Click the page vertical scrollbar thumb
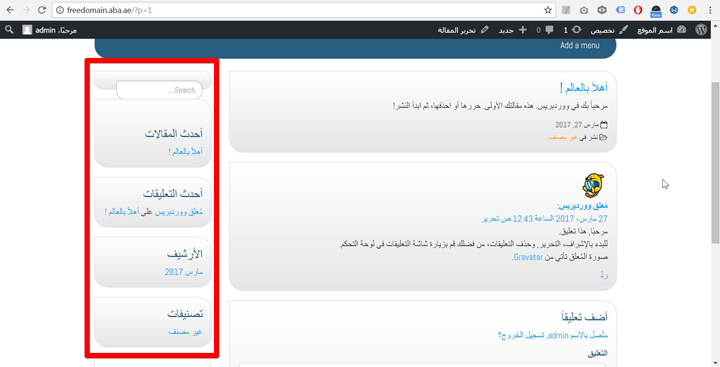Image resolution: width=720 pixels, height=367 pixels. click(x=715, y=163)
